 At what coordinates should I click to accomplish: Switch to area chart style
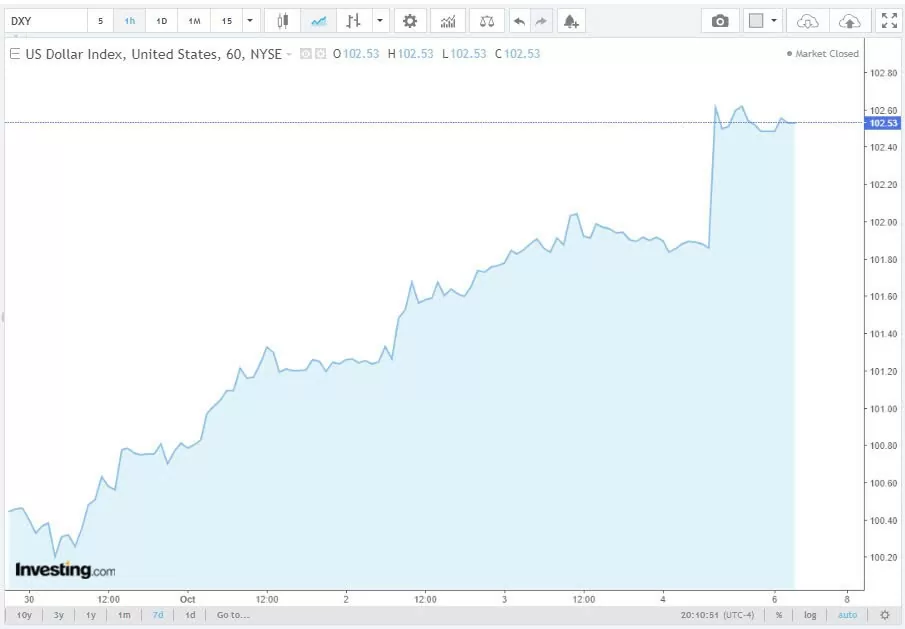click(x=318, y=21)
